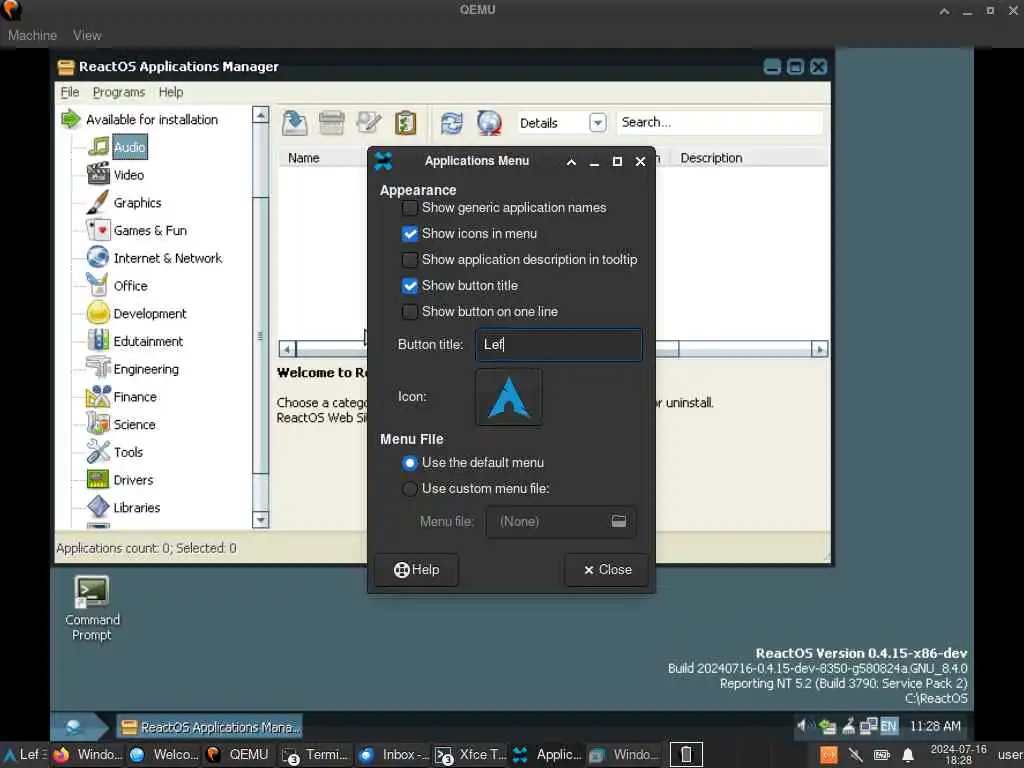Enable Show button on one line
This screenshot has width=1024, height=768.
coord(410,312)
